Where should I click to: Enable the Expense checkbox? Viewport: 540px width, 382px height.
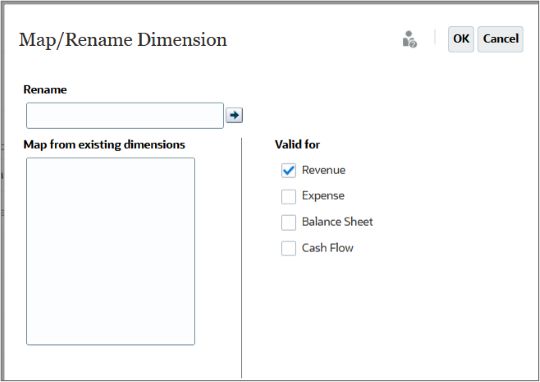(x=288, y=196)
